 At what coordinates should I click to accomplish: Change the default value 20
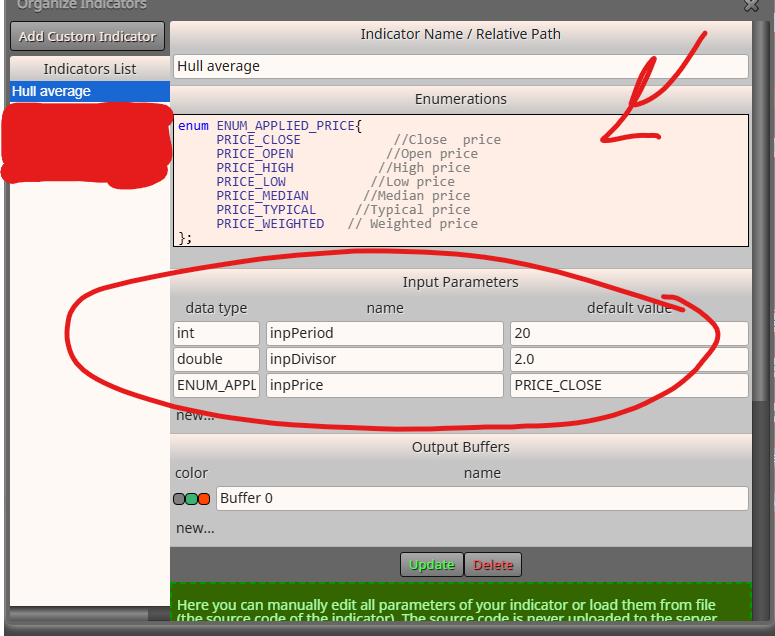pos(629,333)
